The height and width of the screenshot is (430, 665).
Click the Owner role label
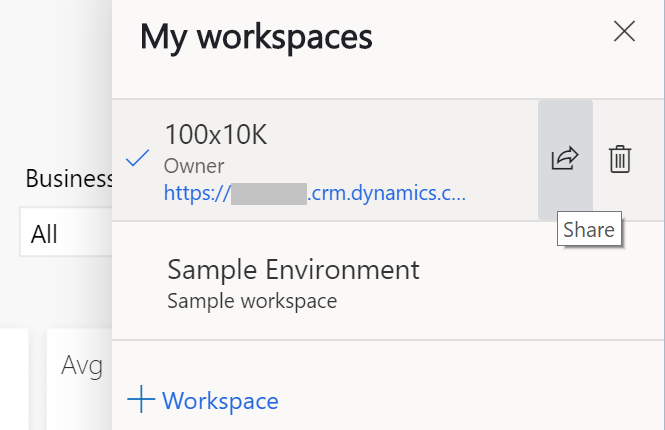(194, 165)
